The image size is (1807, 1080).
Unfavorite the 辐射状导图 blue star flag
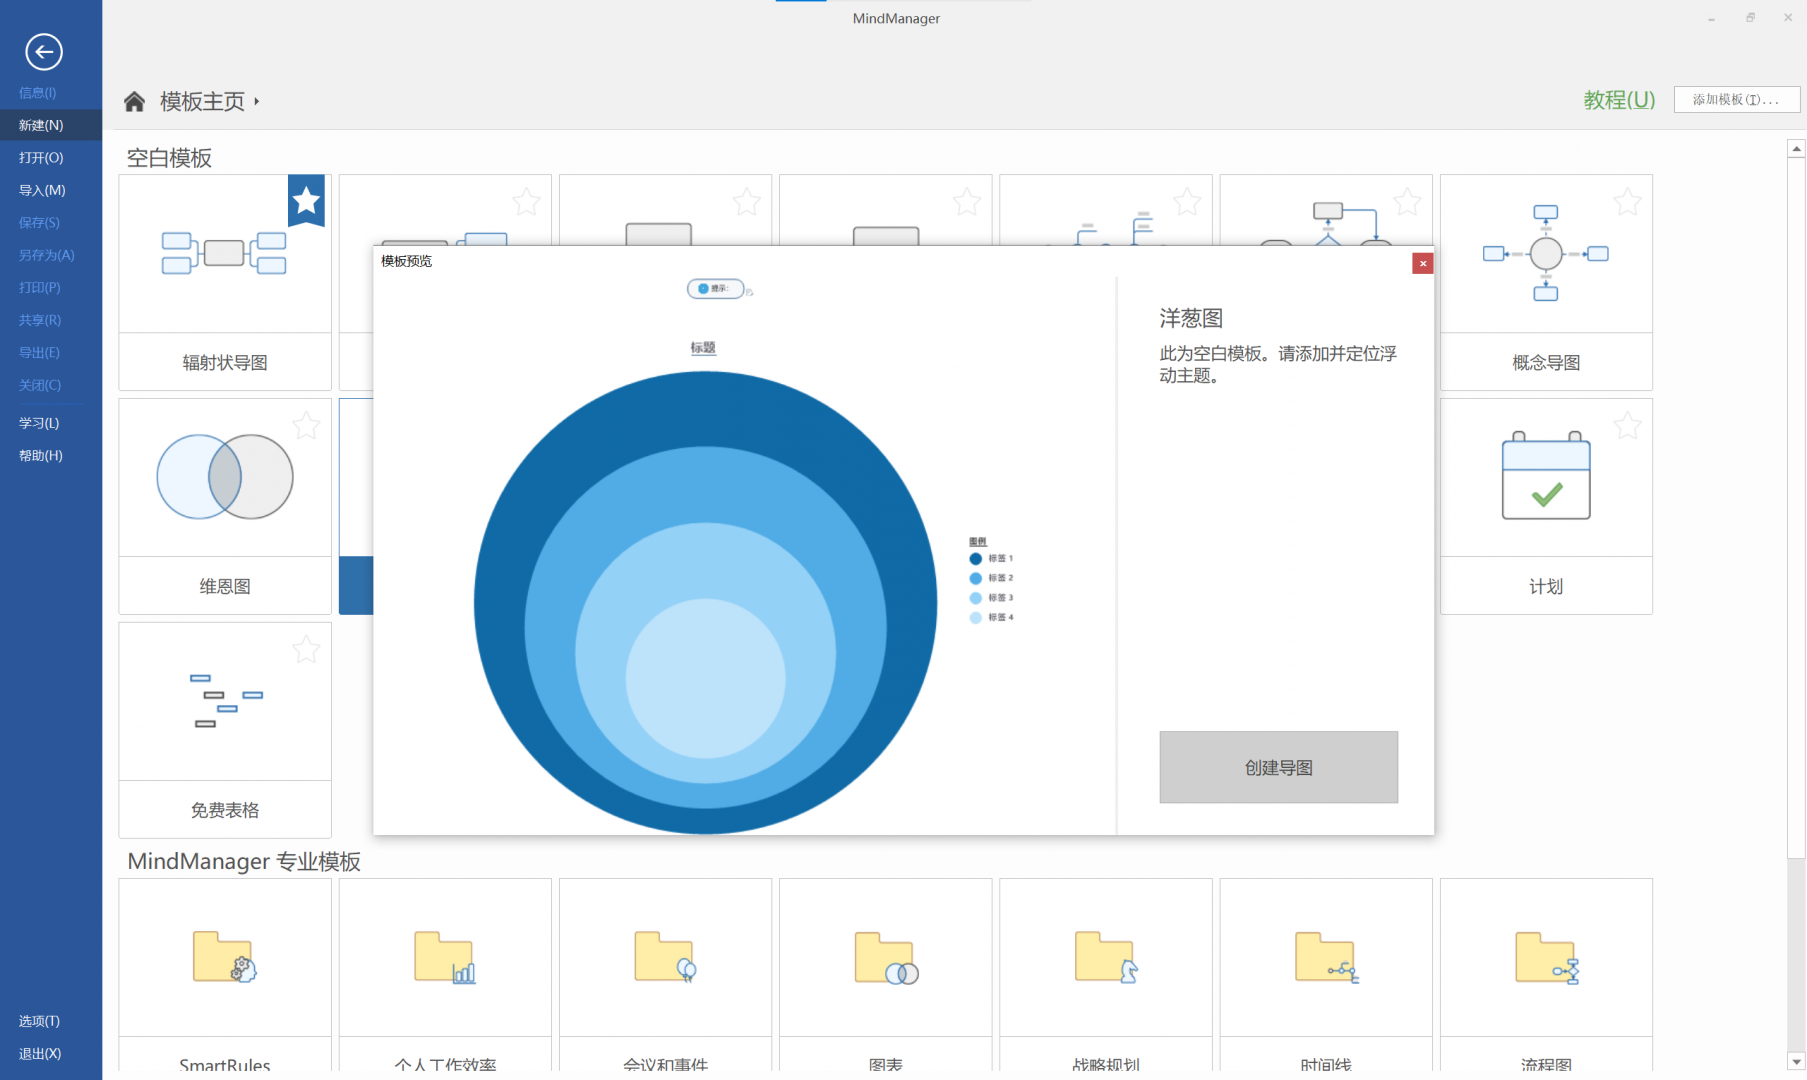306,200
